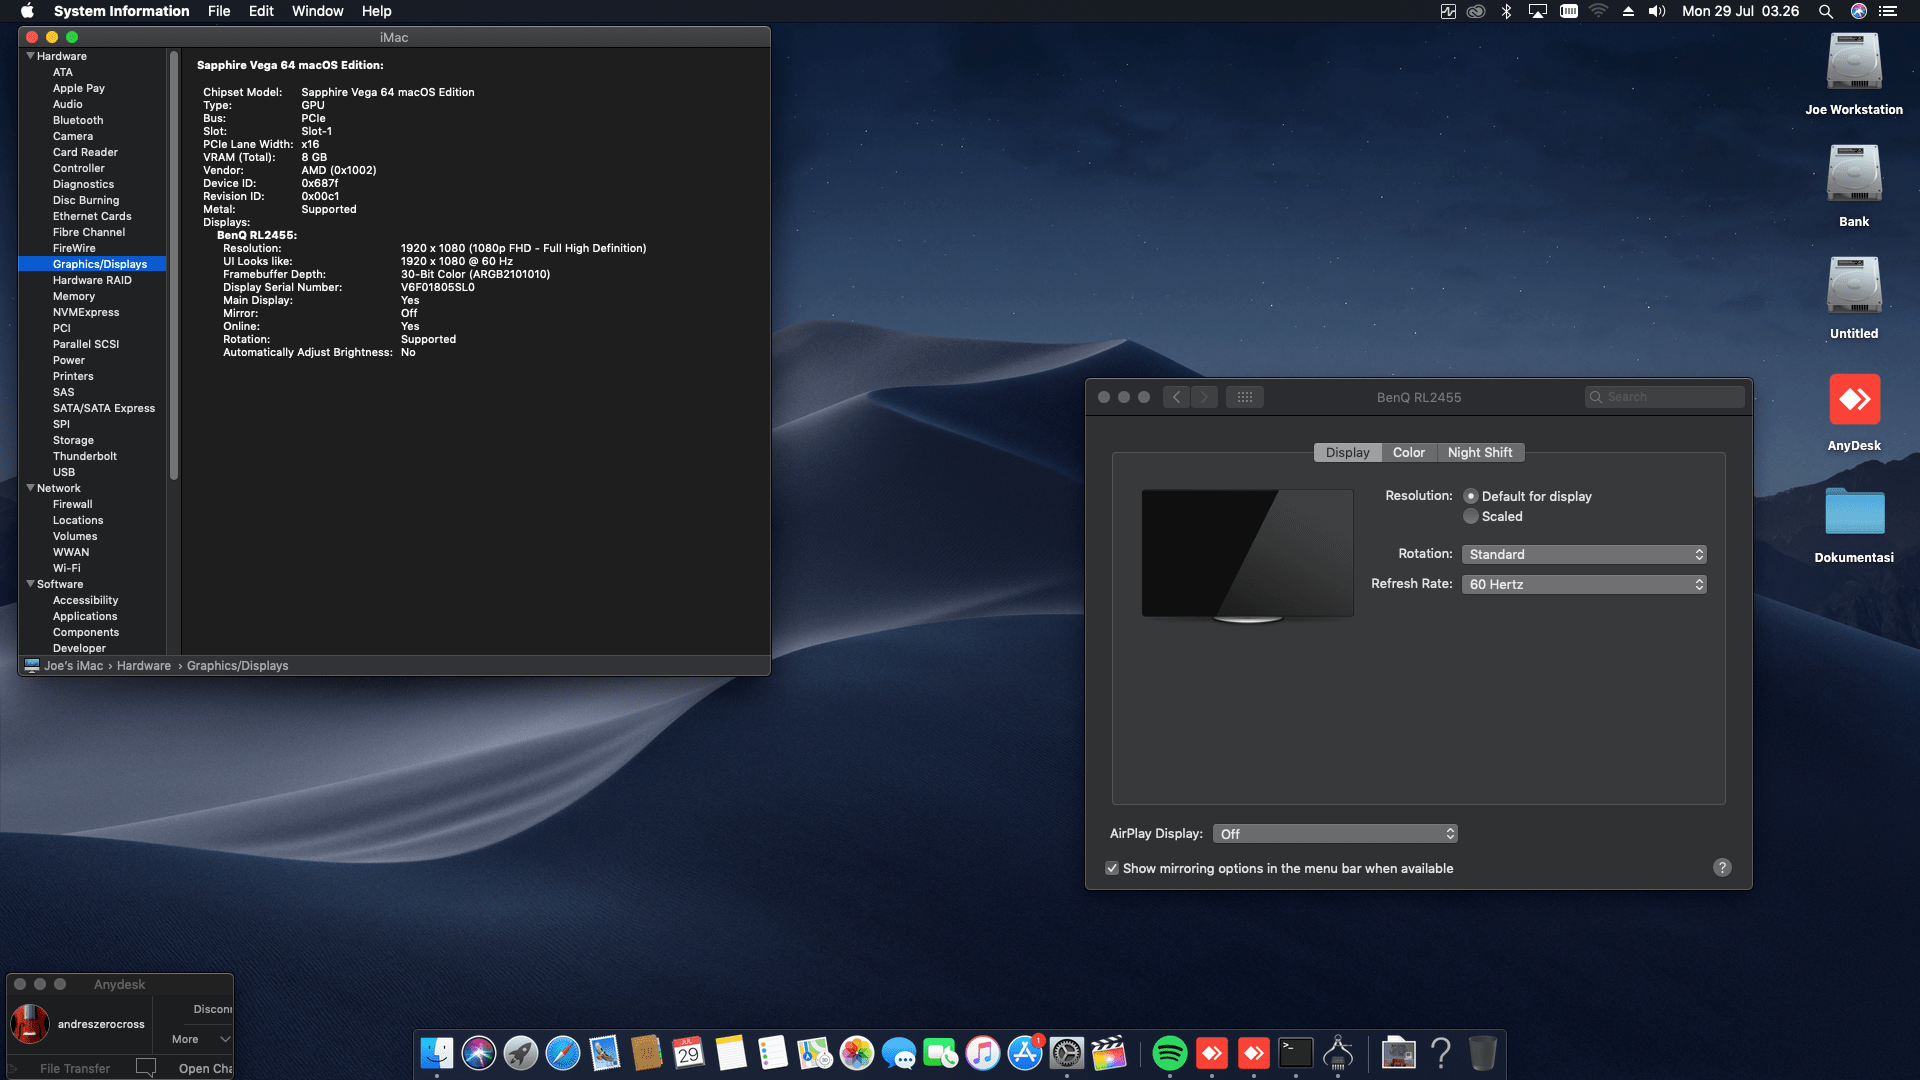The height and width of the screenshot is (1080, 1920).
Task: Open Photos app in the Dock
Action: pyautogui.click(x=857, y=1053)
